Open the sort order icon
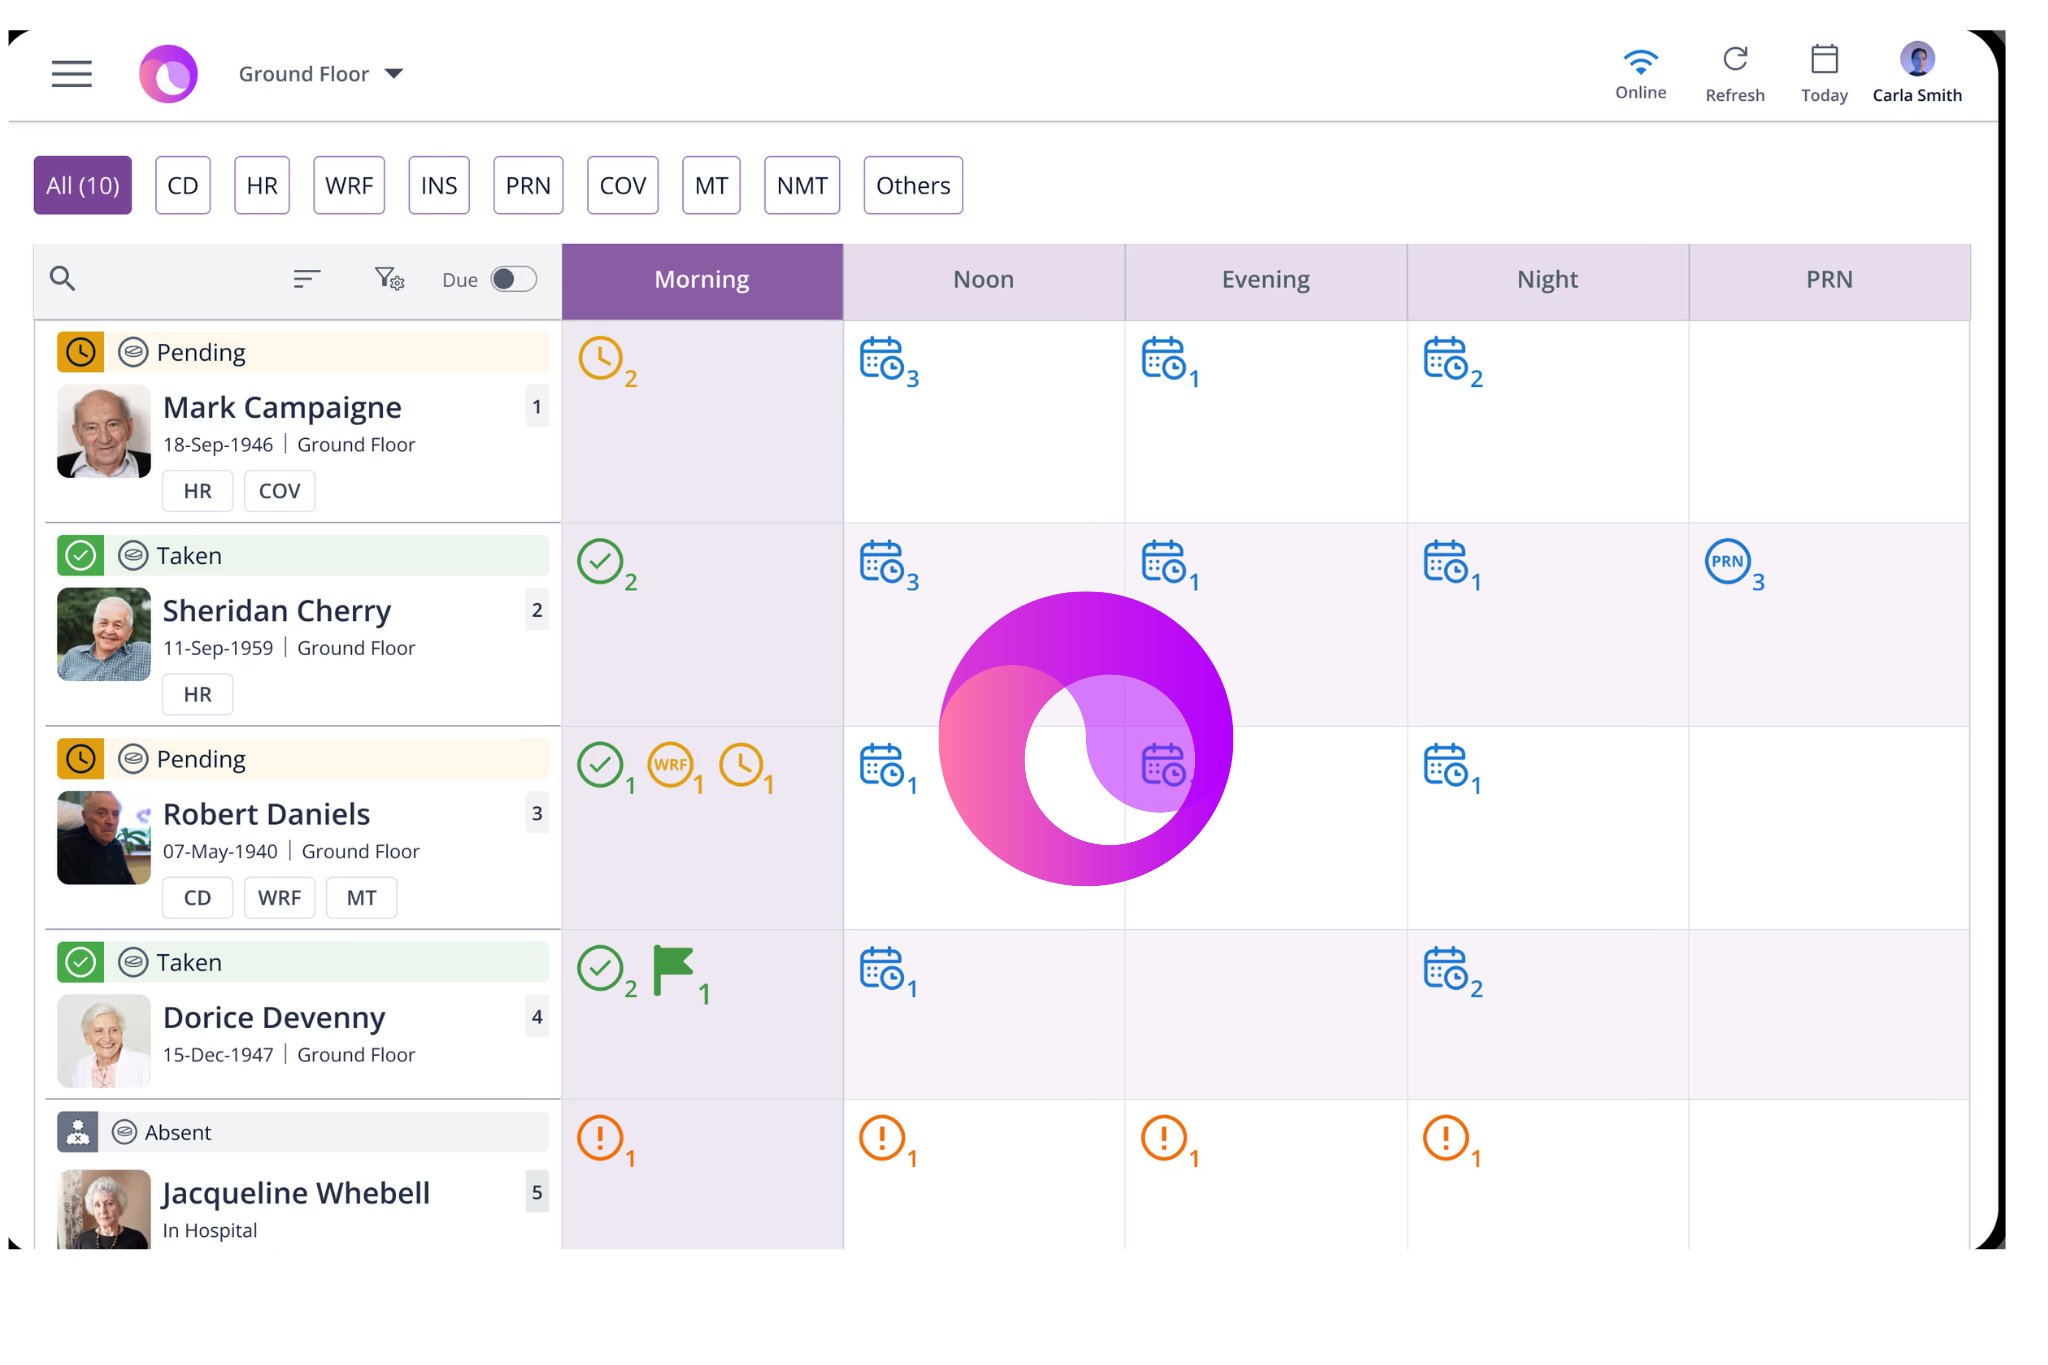Image resolution: width=2048 pixels, height=1365 pixels. tap(306, 279)
